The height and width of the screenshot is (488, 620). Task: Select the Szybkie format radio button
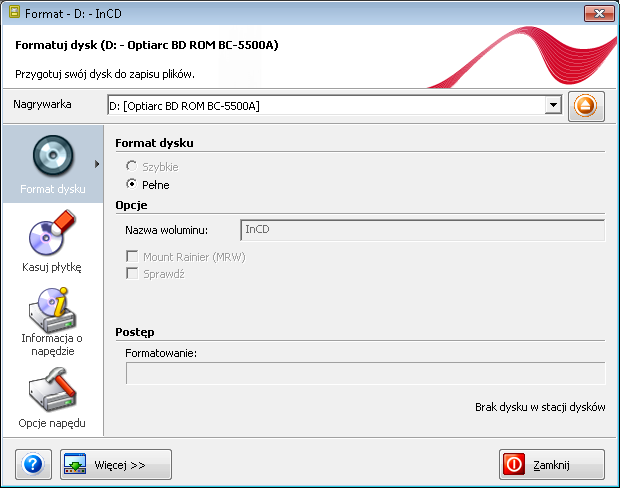(x=132, y=166)
